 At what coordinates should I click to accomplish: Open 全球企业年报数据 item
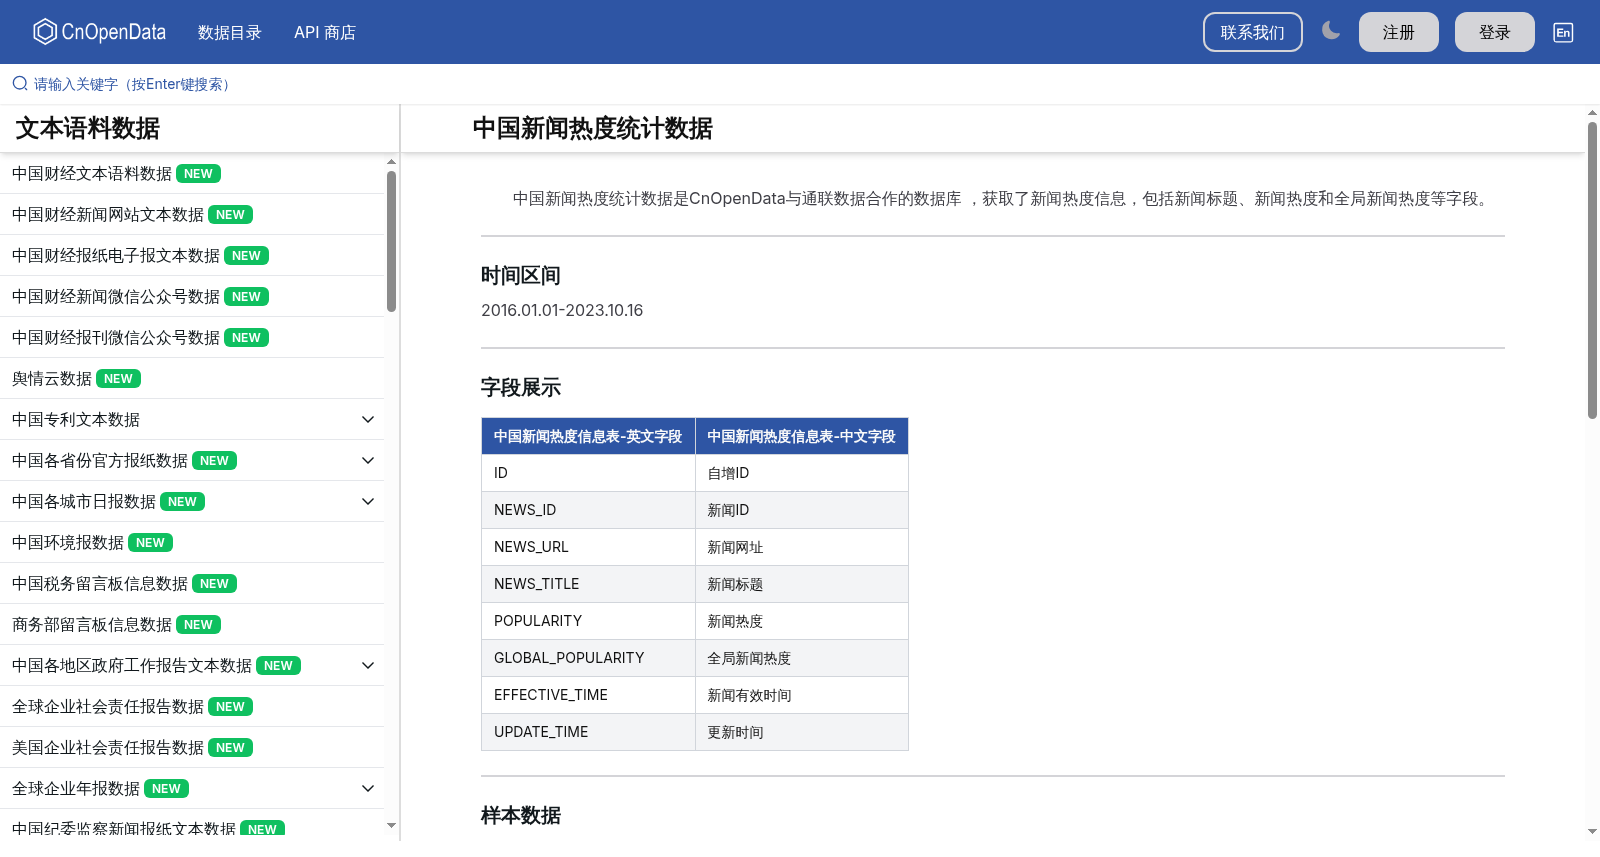point(76,789)
